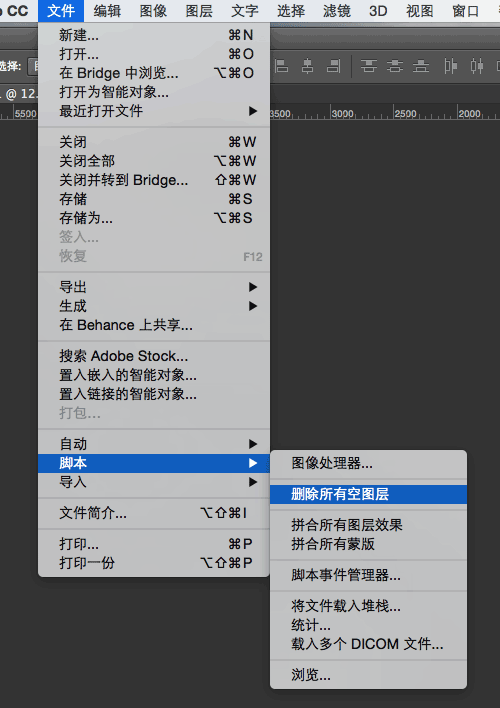This screenshot has height=708, width=500.
Task: Open the 文字 menu
Action: (x=245, y=11)
